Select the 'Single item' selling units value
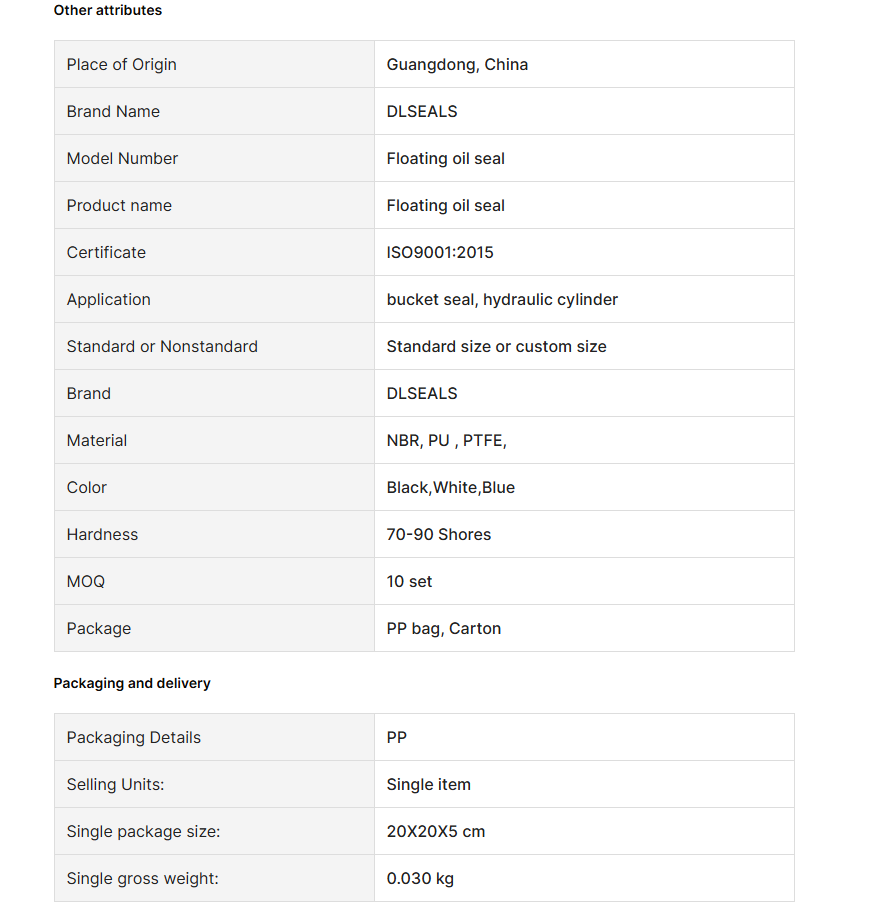 [428, 784]
